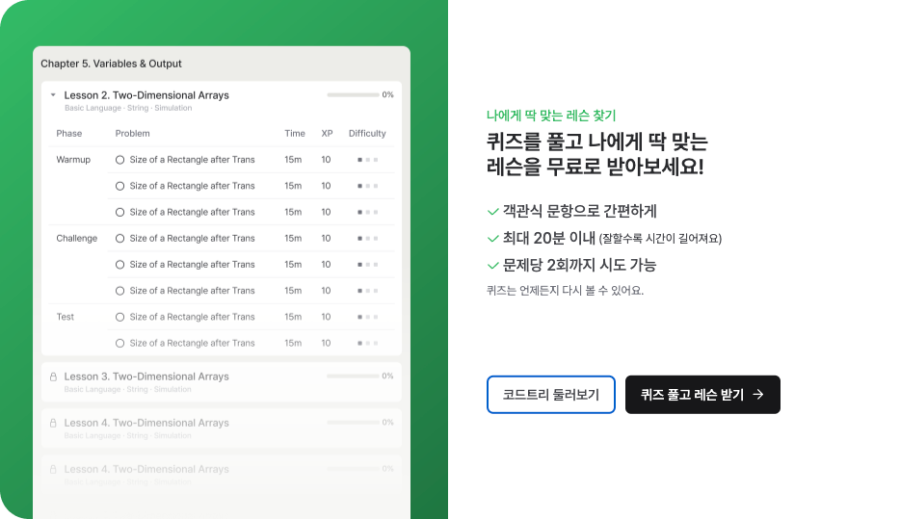This screenshot has width=900, height=519.
Task: Click the 퀴즈는 언제든지 다시 볼 수 있어요 note
Action: pyautogui.click(x=565, y=291)
